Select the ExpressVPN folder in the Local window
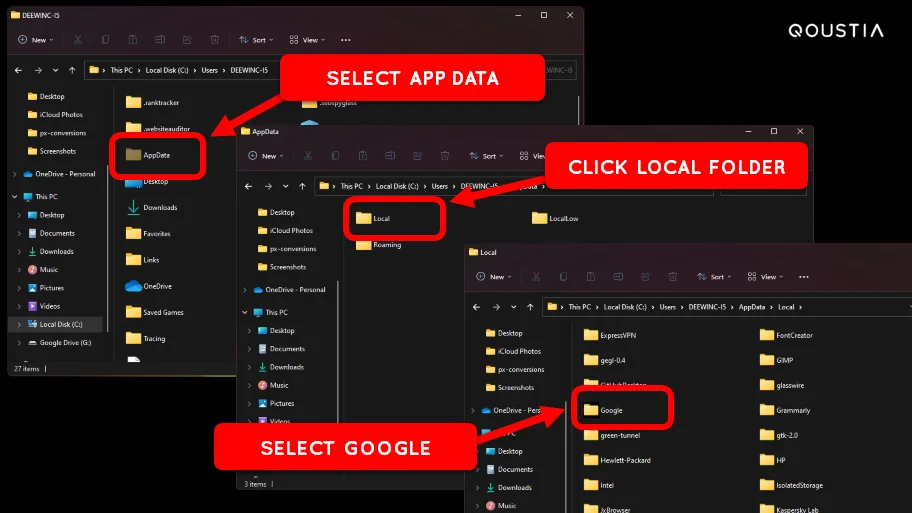This screenshot has width=912, height=513. pyautogui.click(x=610, y=336)
